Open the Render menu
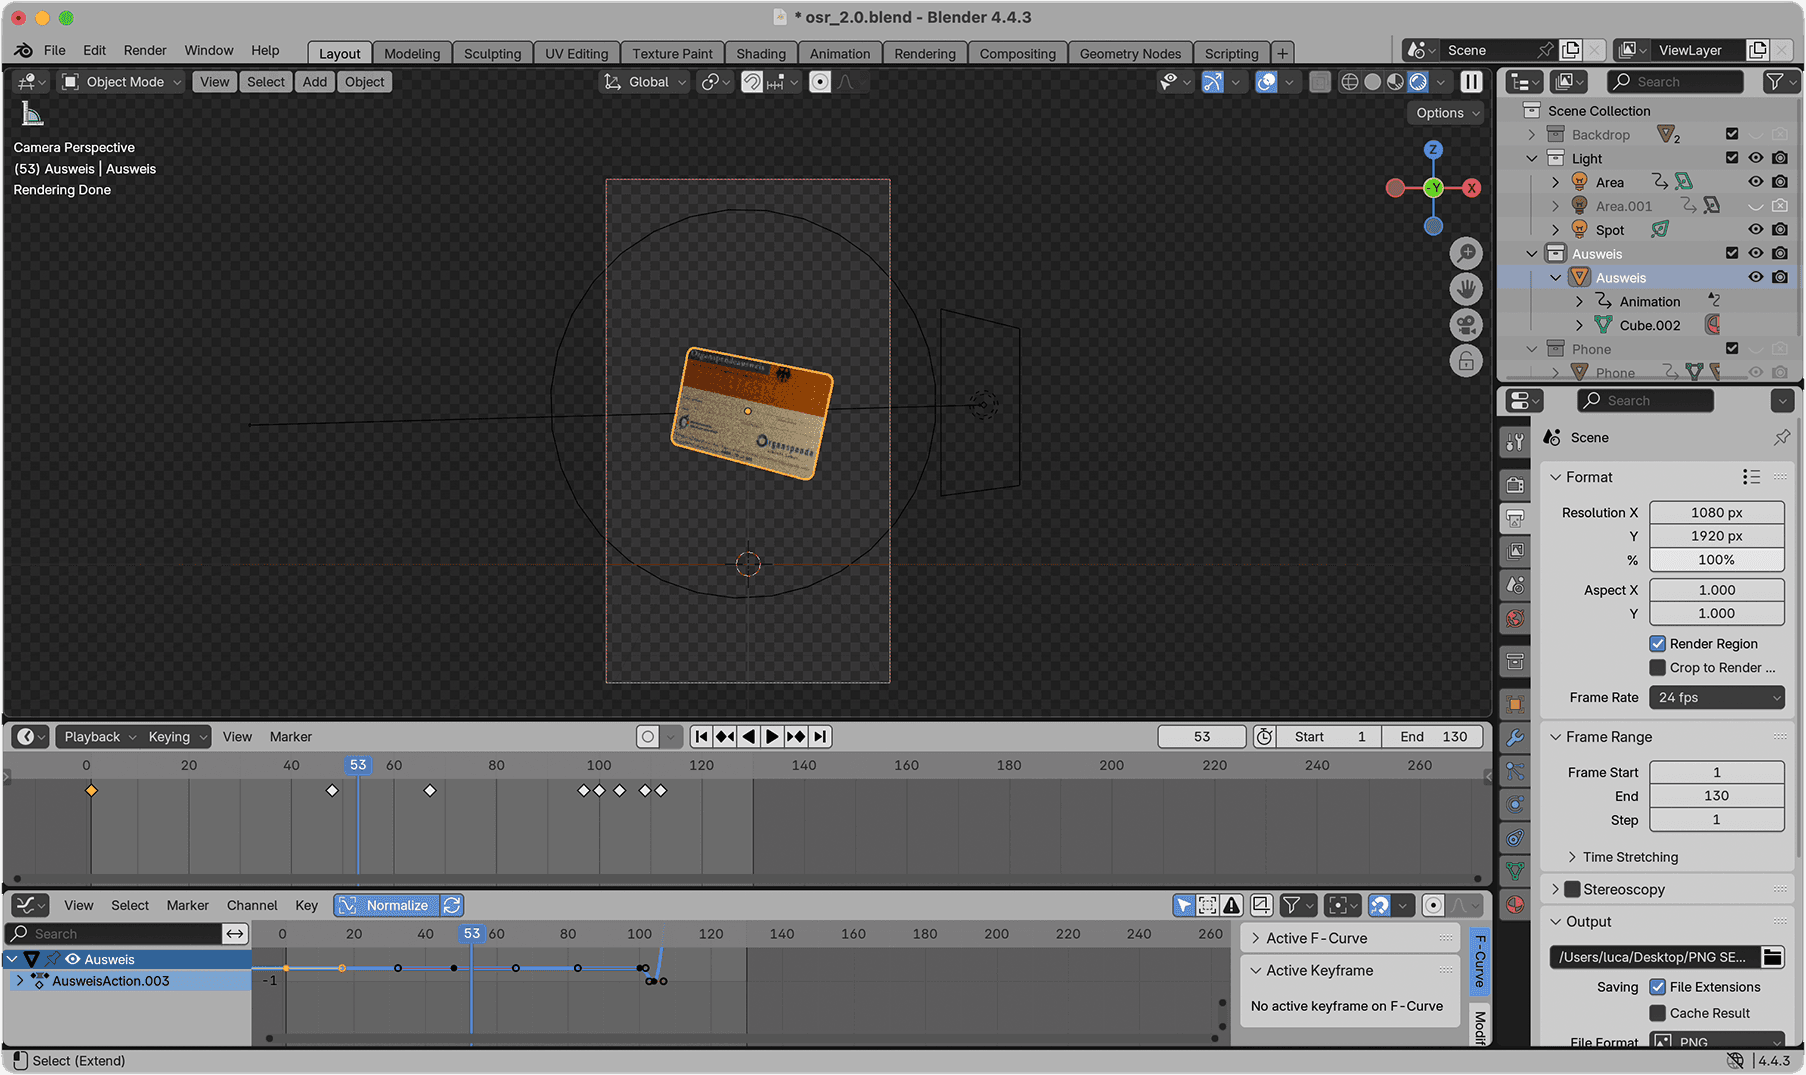 [145, 50]
